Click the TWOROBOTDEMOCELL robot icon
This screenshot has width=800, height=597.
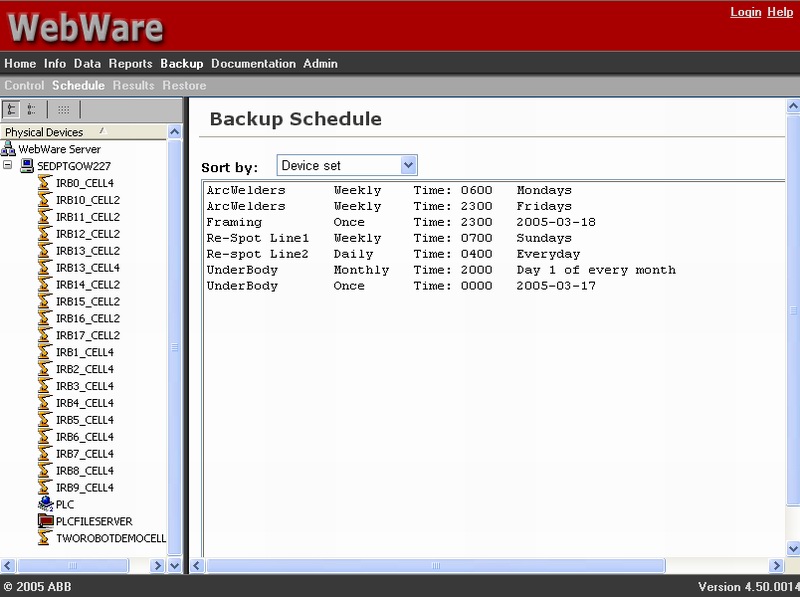[44, 538]
